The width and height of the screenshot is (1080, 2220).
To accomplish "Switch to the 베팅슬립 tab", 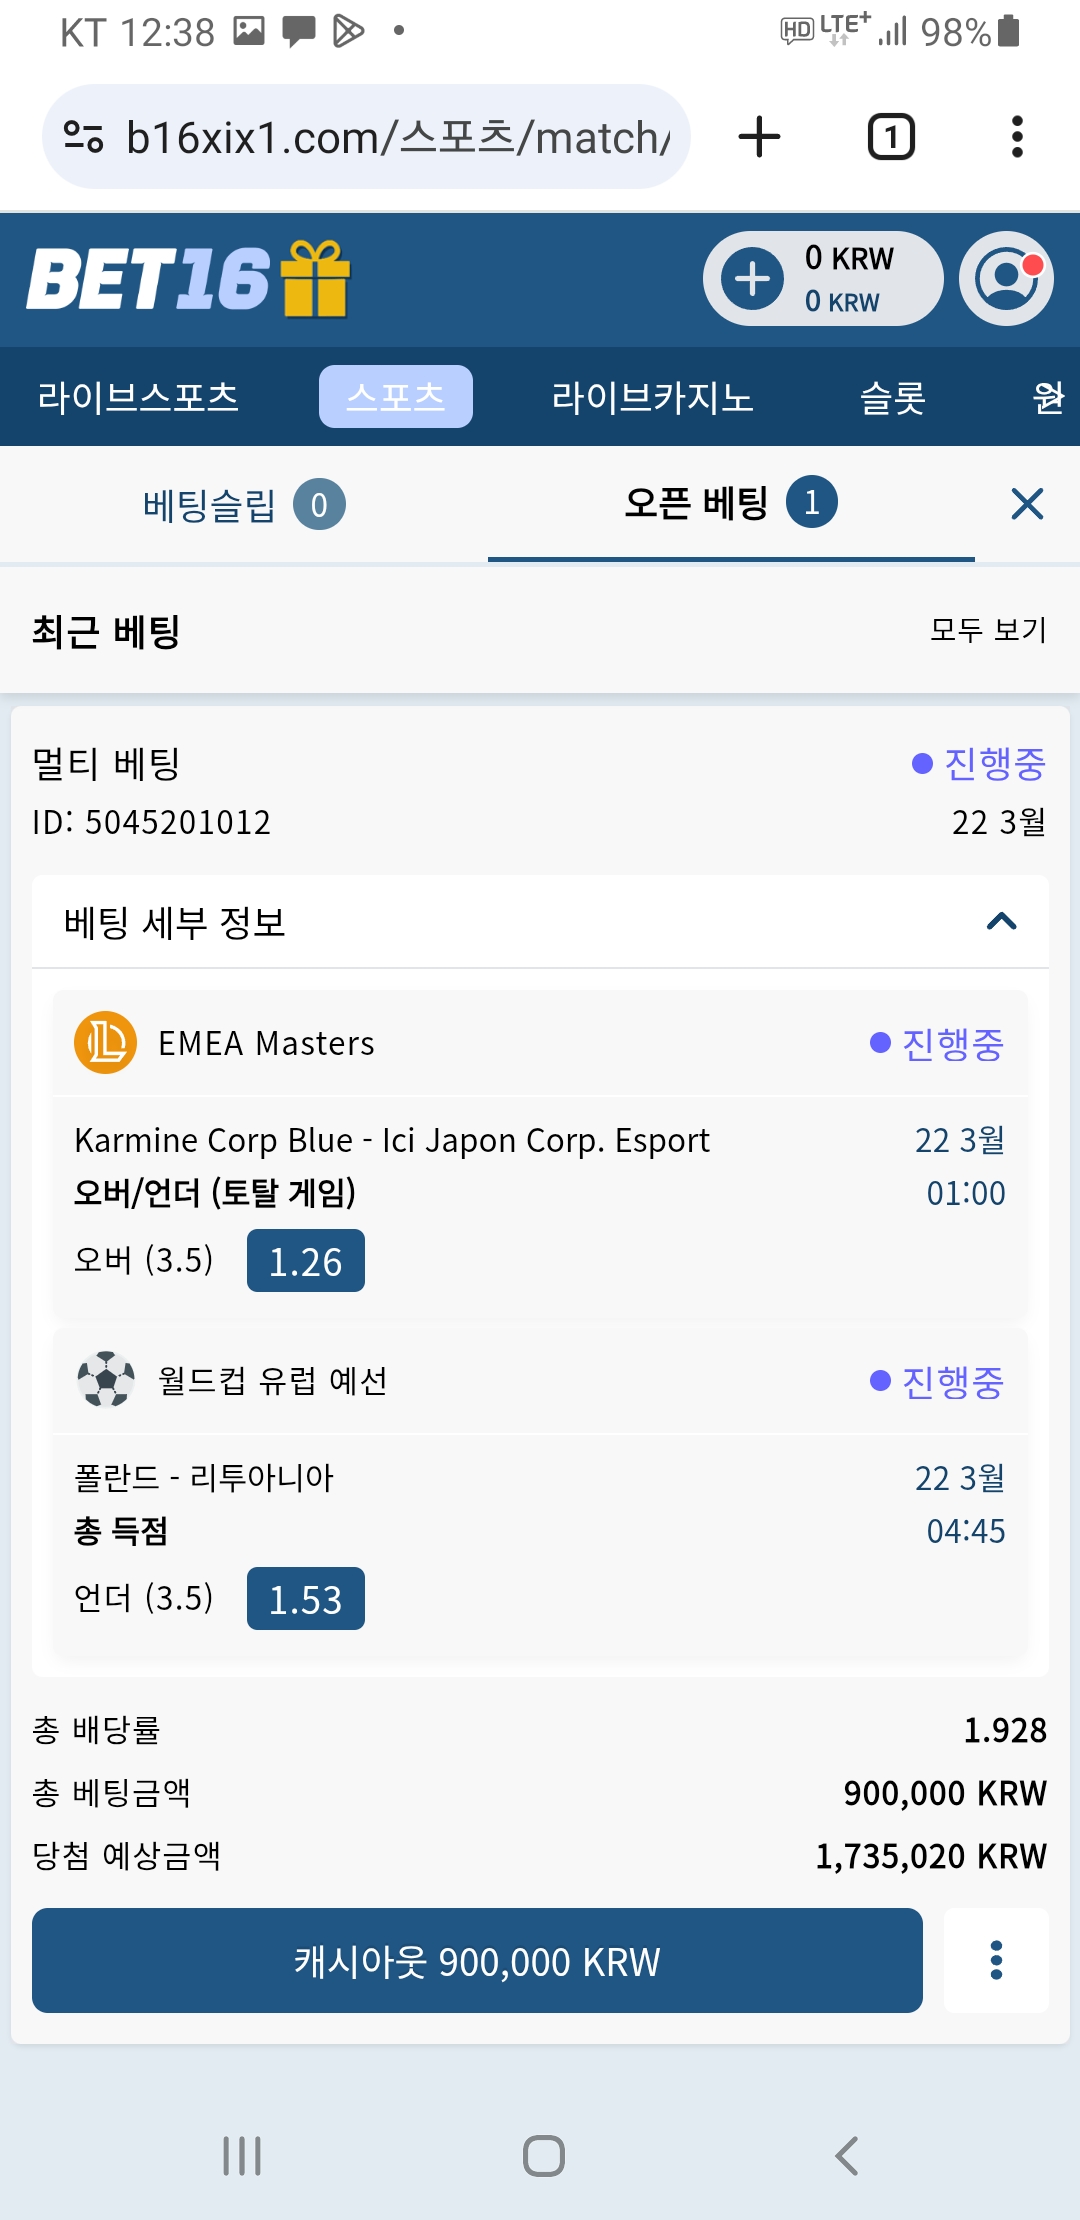I will [x=243, y=504].
